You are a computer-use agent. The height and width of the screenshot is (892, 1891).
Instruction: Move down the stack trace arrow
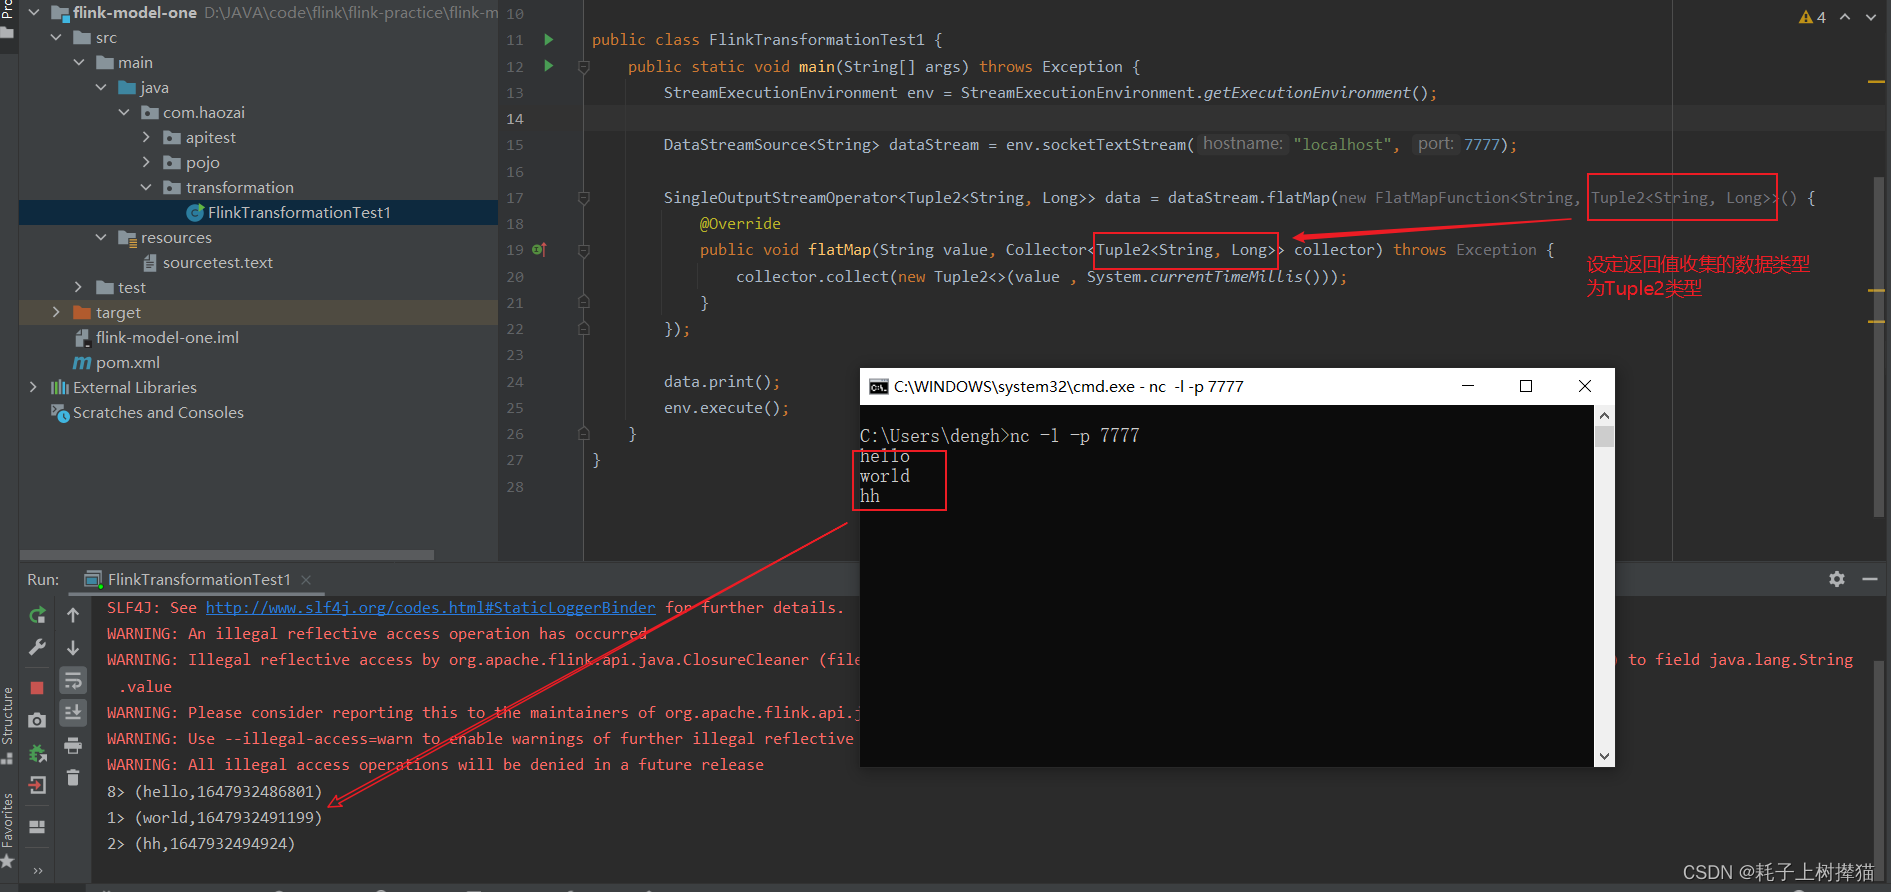pyautogui.click(x=73, y=647)
